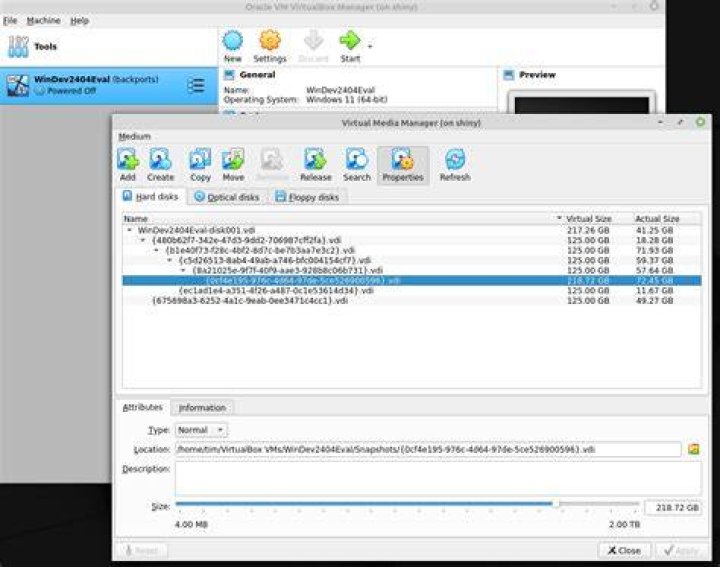Click the Search media icon
This screenshot has width=720, height=567.
point(357,159)
